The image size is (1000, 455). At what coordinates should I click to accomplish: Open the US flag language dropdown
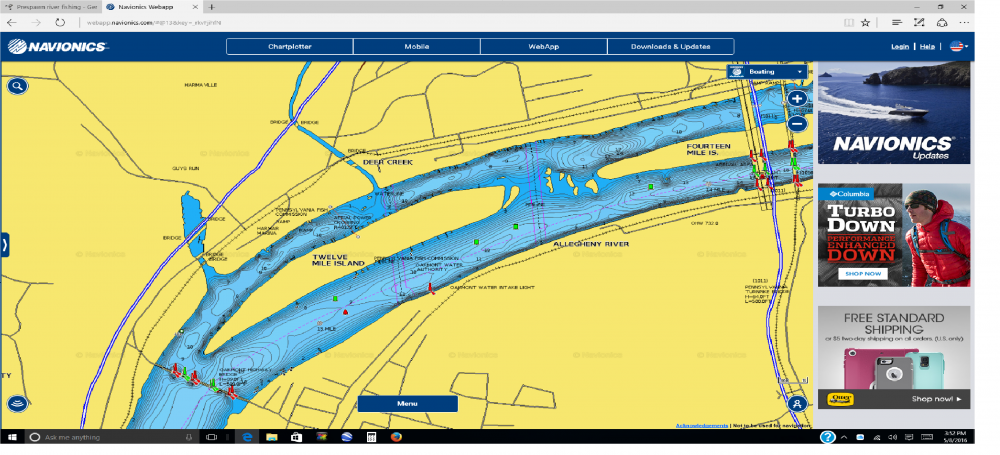tap(959, 47)
